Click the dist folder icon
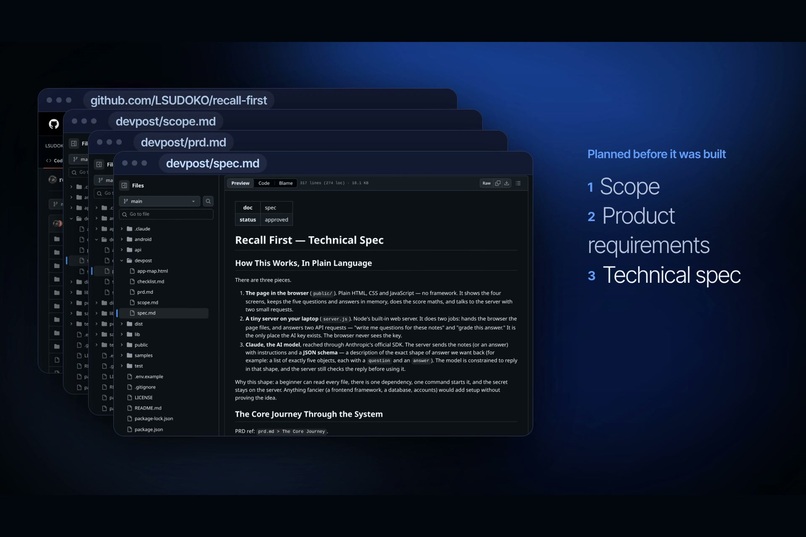Screen dimensions: 806x537 [130, 324]
